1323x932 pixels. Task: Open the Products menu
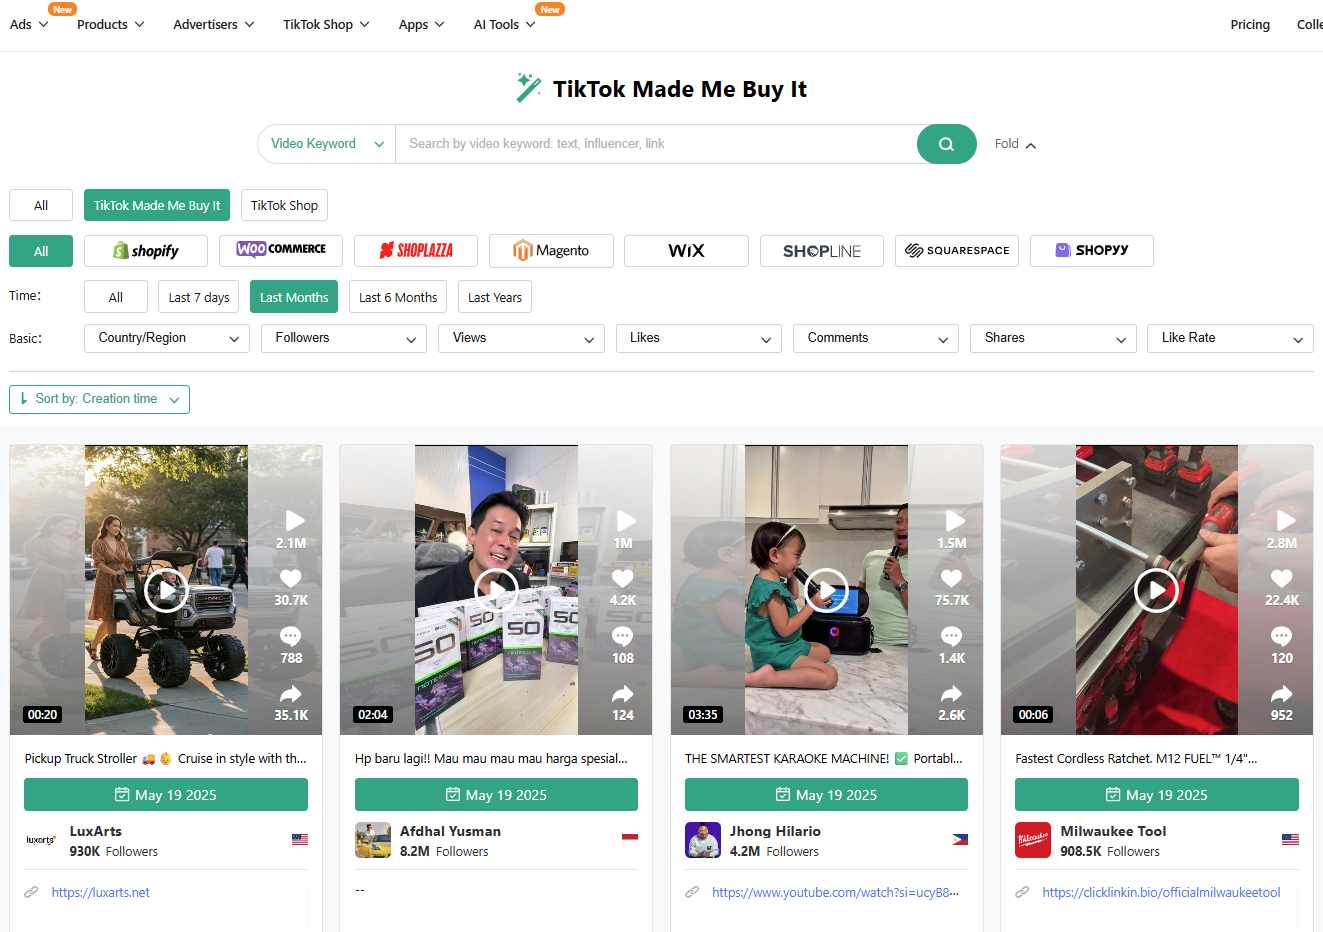[x=111, y=24]
